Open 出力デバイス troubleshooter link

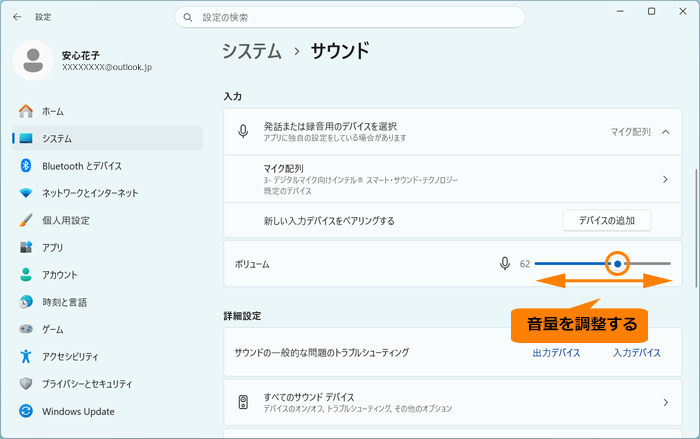556,352
